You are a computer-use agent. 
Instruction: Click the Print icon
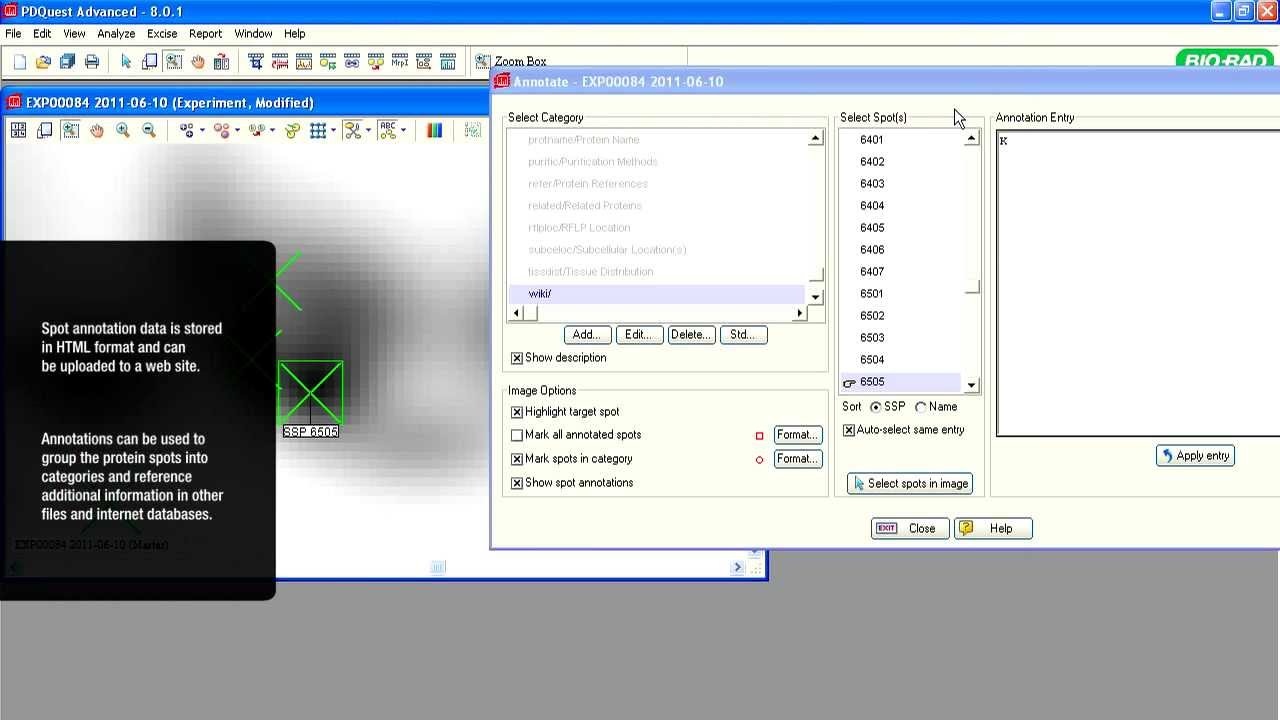(92, 61)
